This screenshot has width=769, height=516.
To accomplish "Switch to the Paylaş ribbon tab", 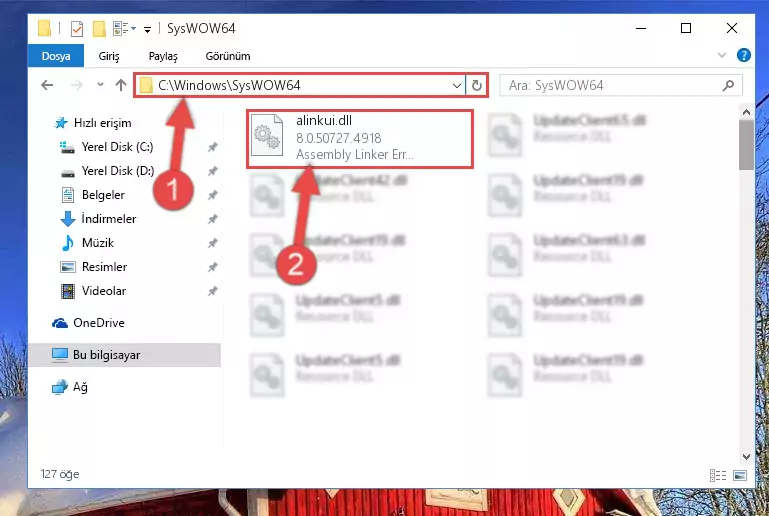I will [x=163, y=56].
